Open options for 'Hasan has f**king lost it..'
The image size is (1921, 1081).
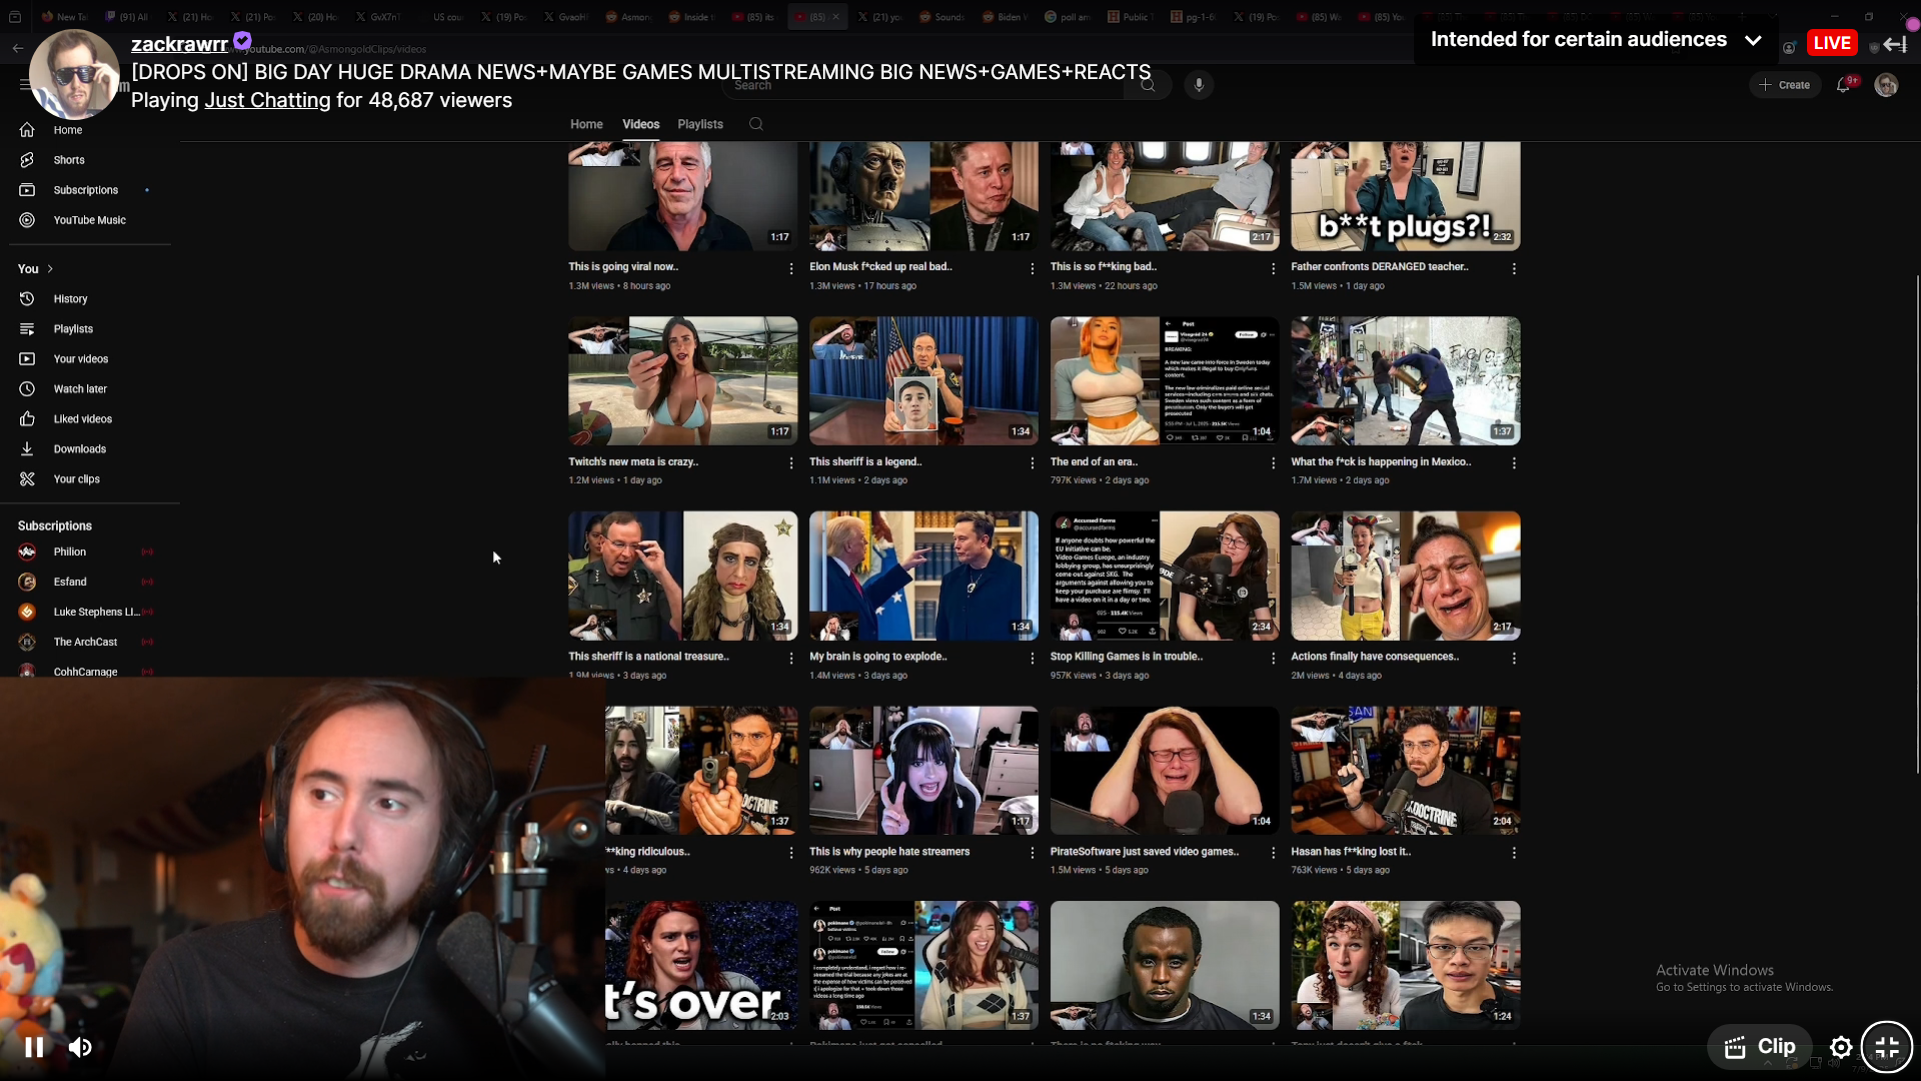[1514, 853]
